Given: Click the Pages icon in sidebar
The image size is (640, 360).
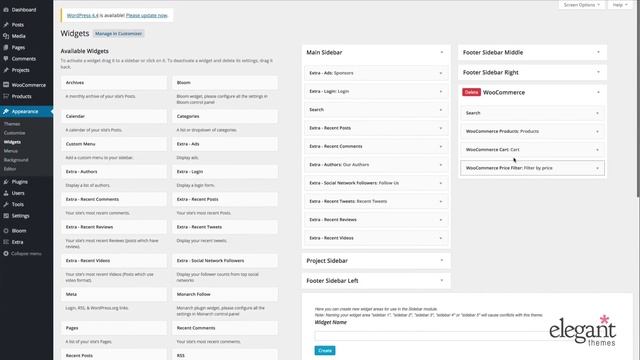Looking at the screenshot, I should point(6,47).
